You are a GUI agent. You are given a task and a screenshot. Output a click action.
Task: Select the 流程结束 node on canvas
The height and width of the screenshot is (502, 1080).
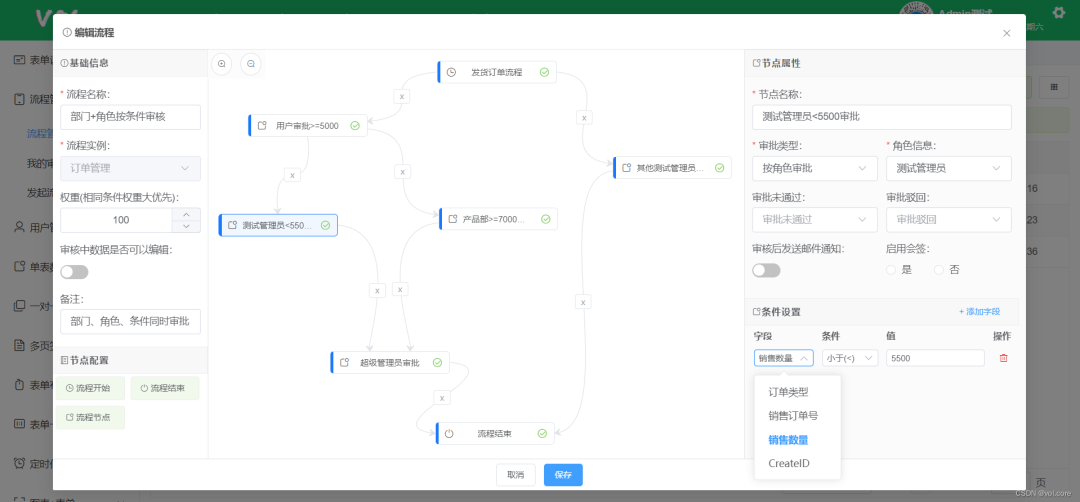pyautogui.click(x=496, y=434)
